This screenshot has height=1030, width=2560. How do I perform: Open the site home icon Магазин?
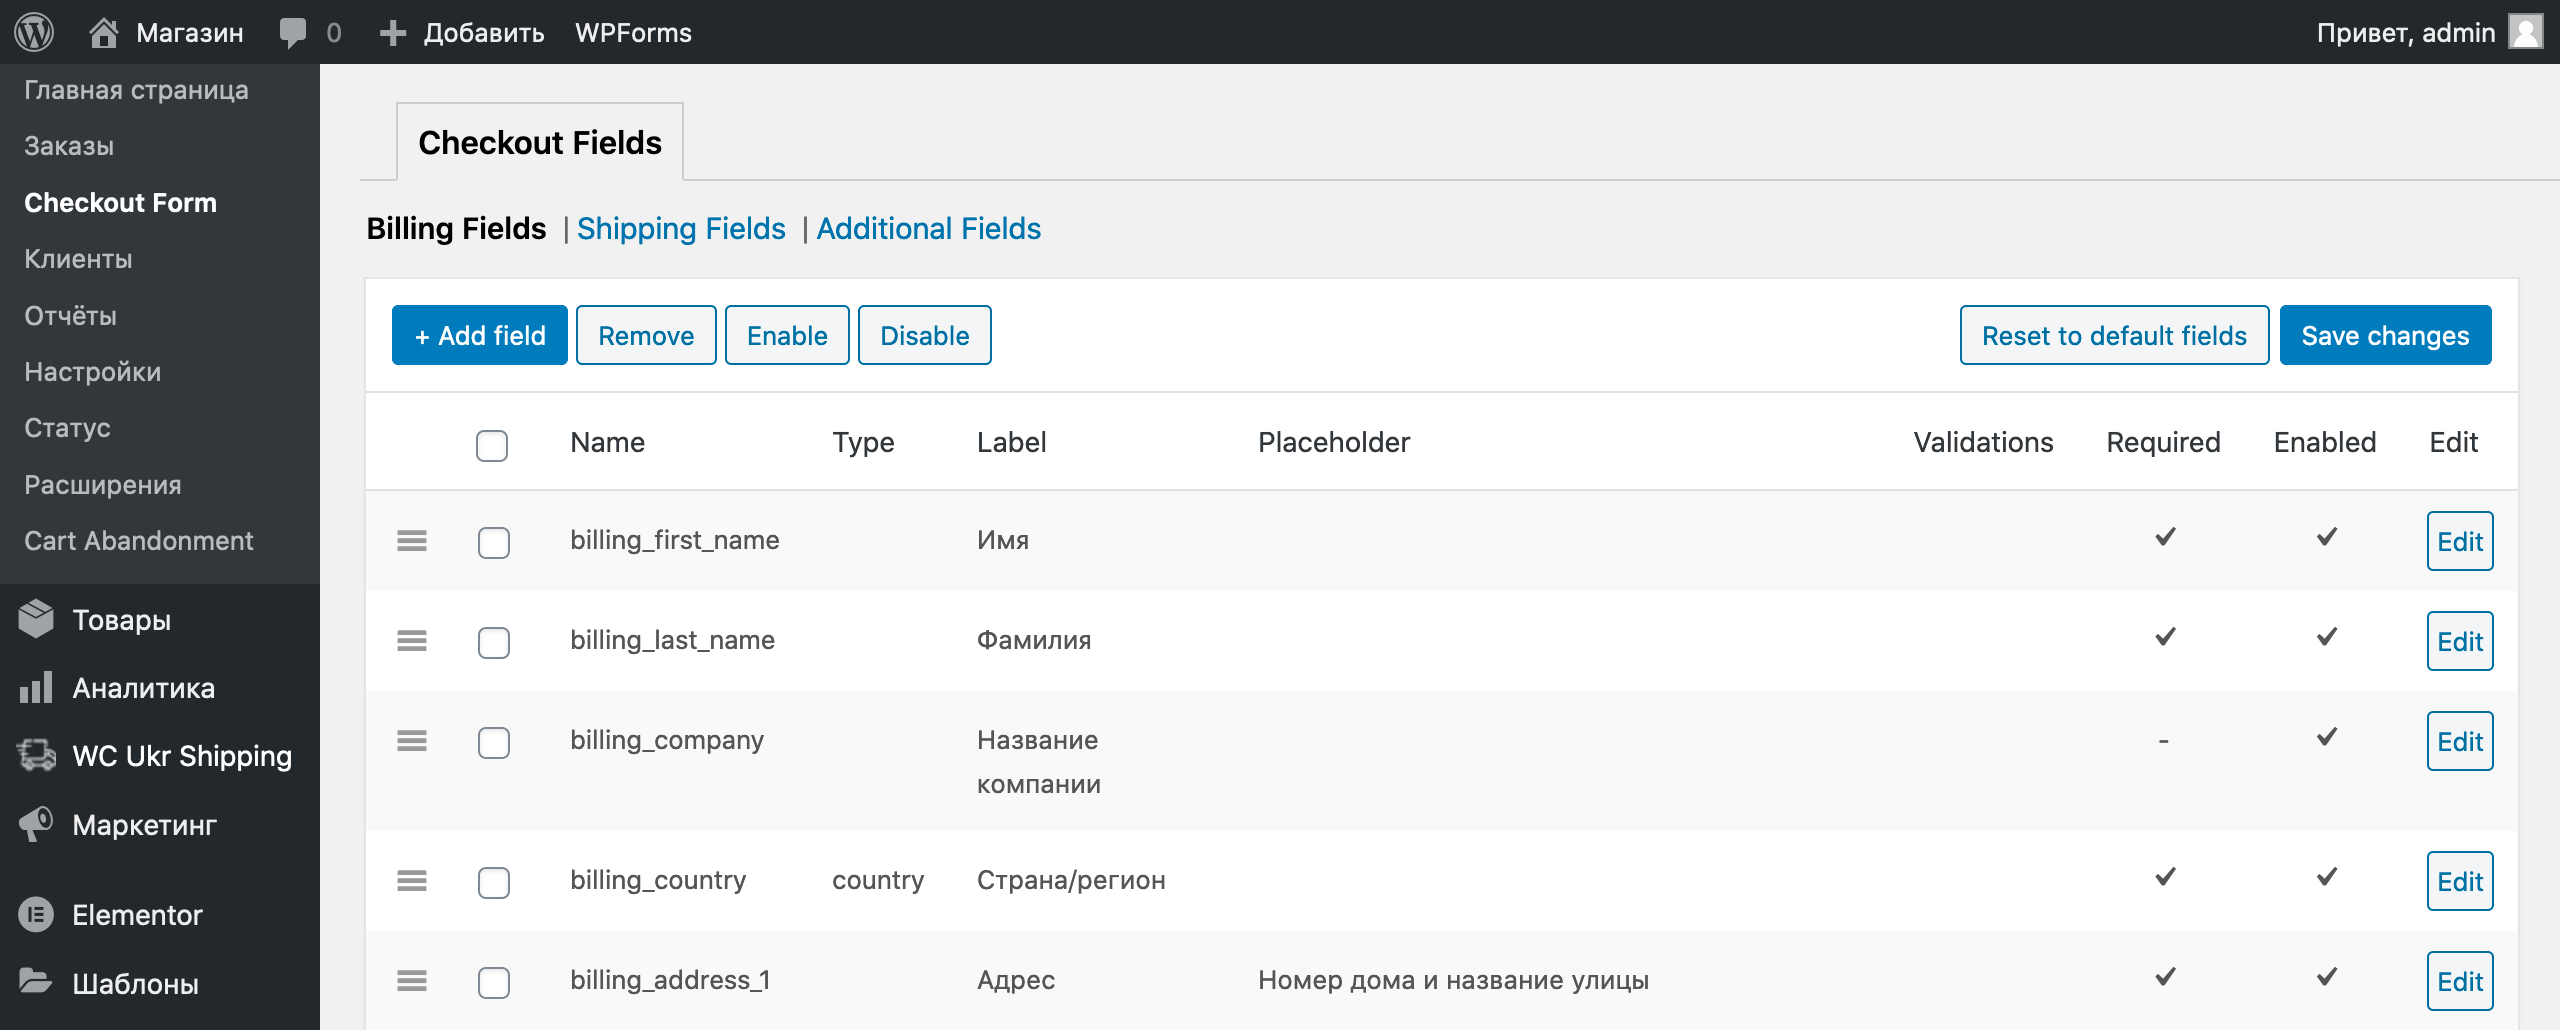click(104, 32)
